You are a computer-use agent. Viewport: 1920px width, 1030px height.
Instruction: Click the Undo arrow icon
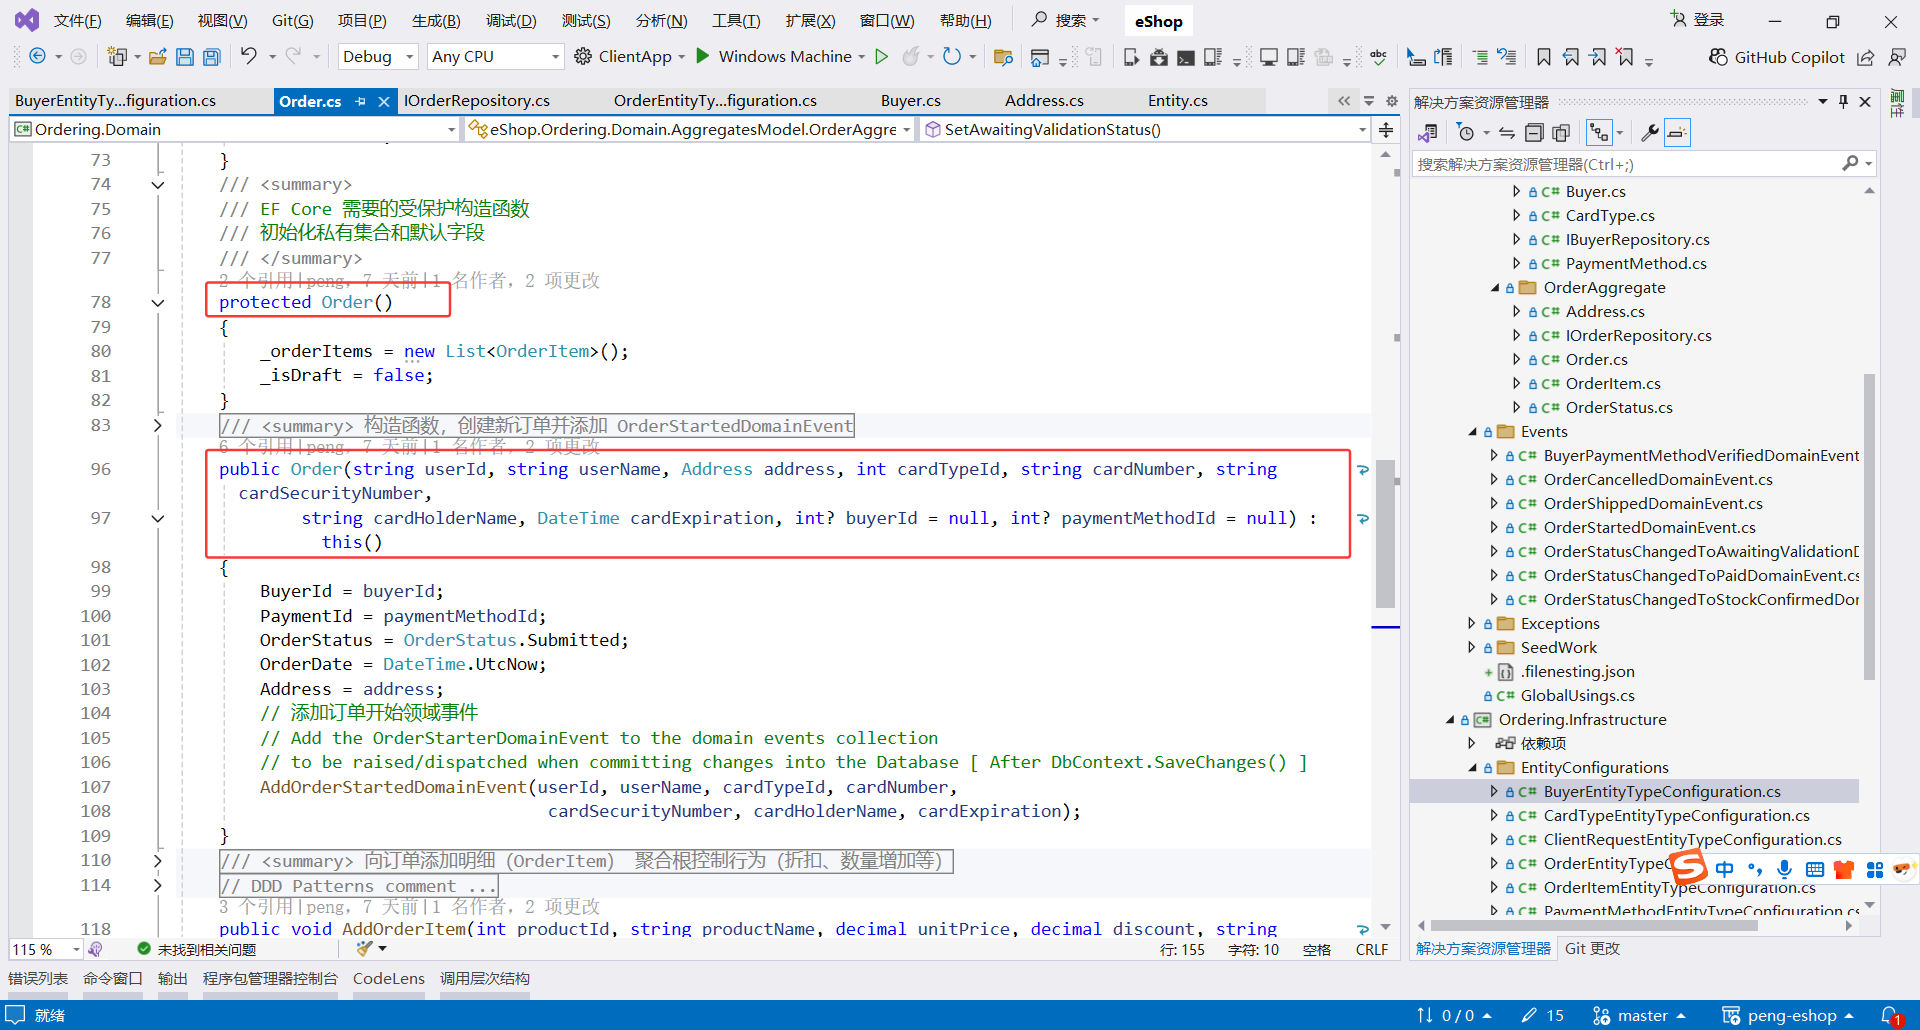tap(249, 57)
